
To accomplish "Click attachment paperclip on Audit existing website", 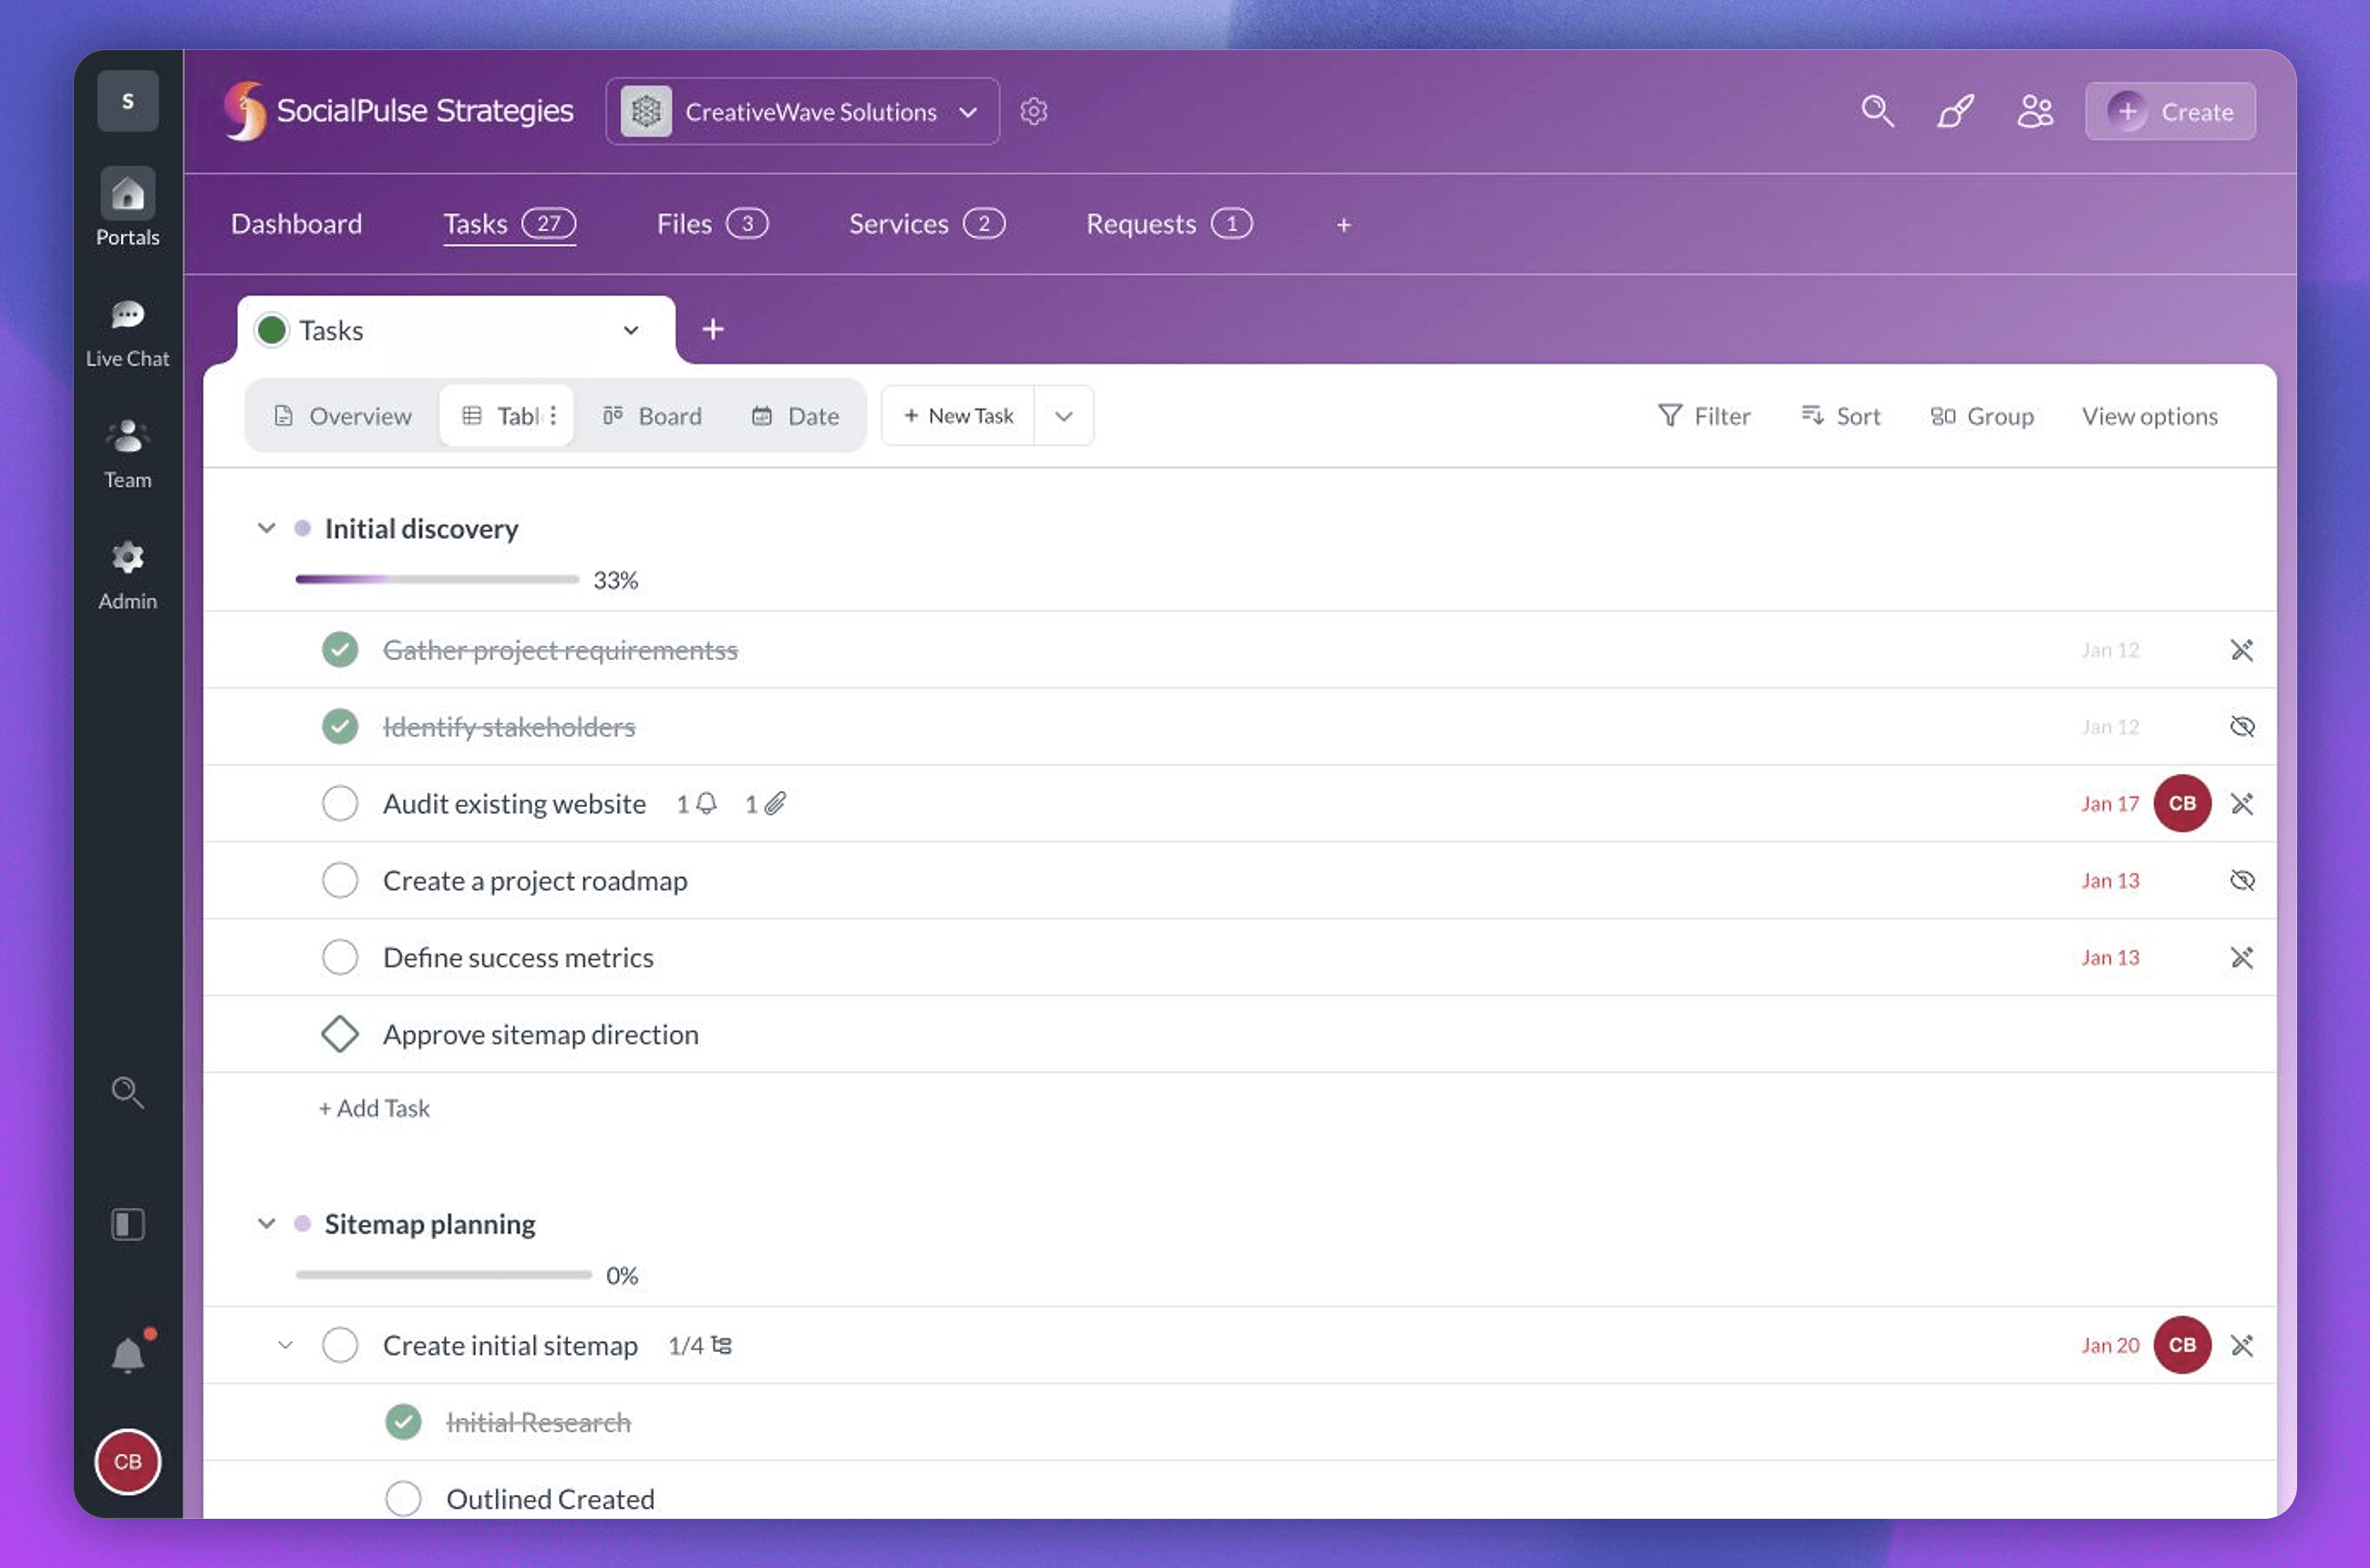I will pyautogui.click(x=776, y=803).
